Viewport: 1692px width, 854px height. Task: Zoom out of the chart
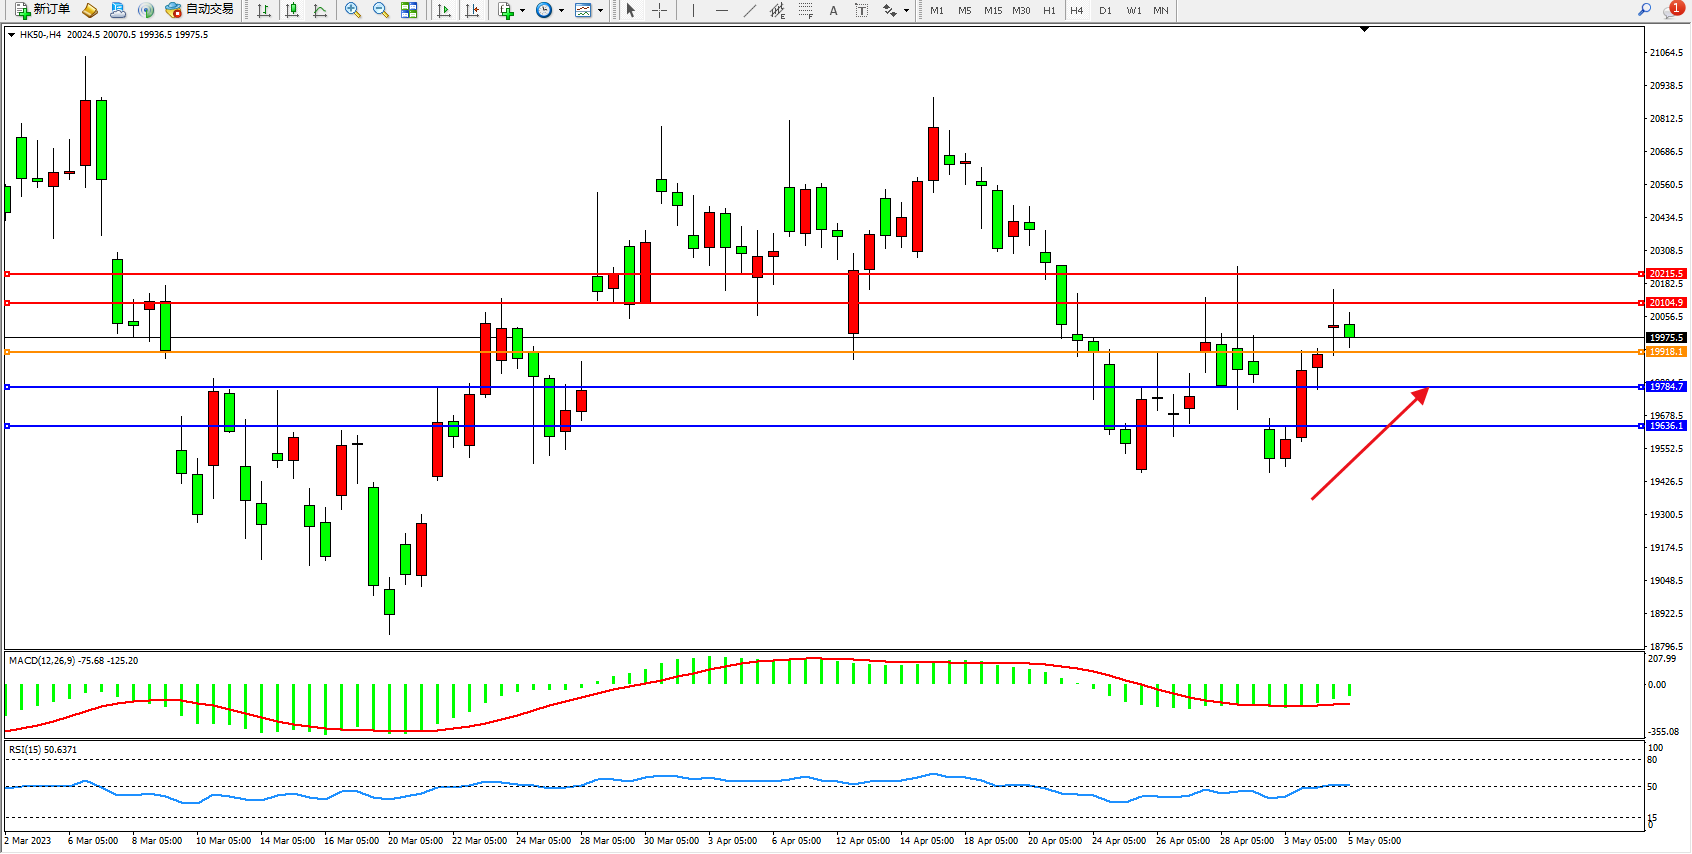[381, 10]
